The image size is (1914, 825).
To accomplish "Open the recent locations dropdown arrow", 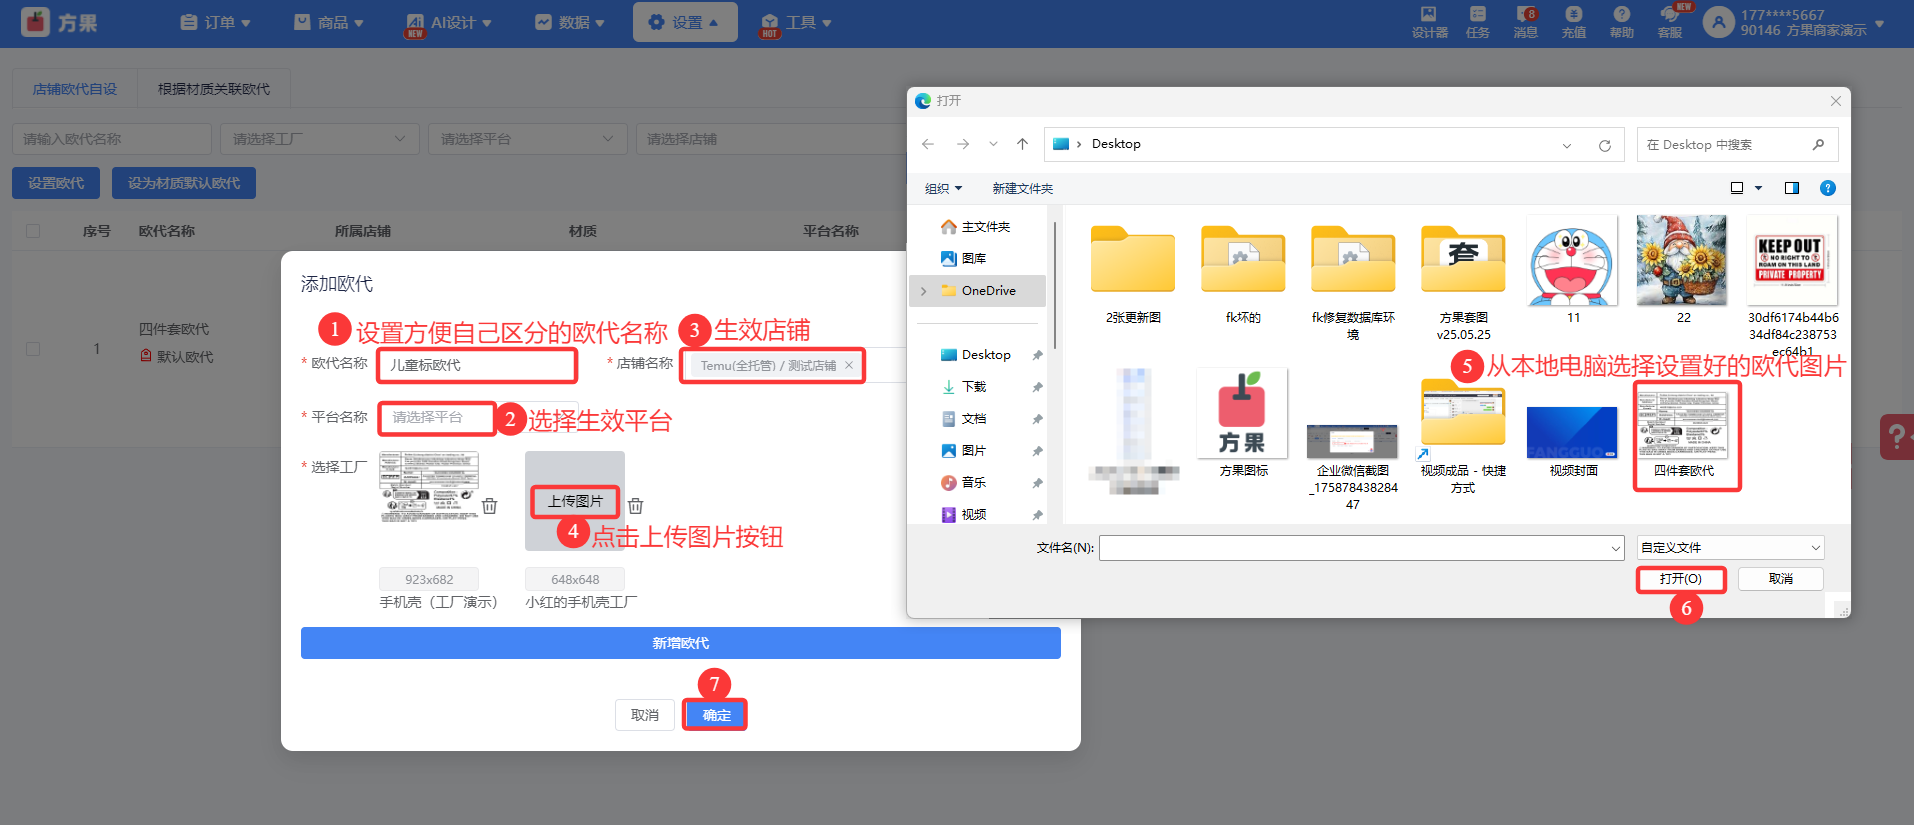I will tap(993, 144).
